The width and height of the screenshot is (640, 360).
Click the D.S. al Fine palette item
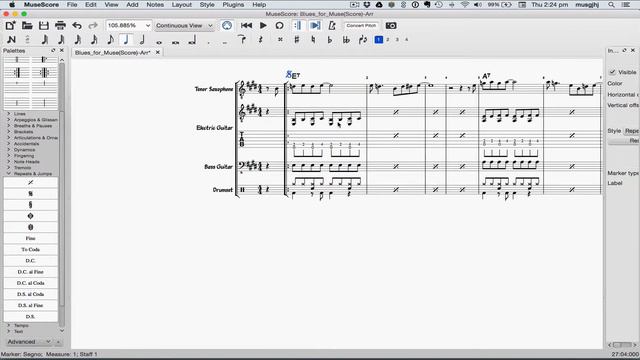click(31, 305)
